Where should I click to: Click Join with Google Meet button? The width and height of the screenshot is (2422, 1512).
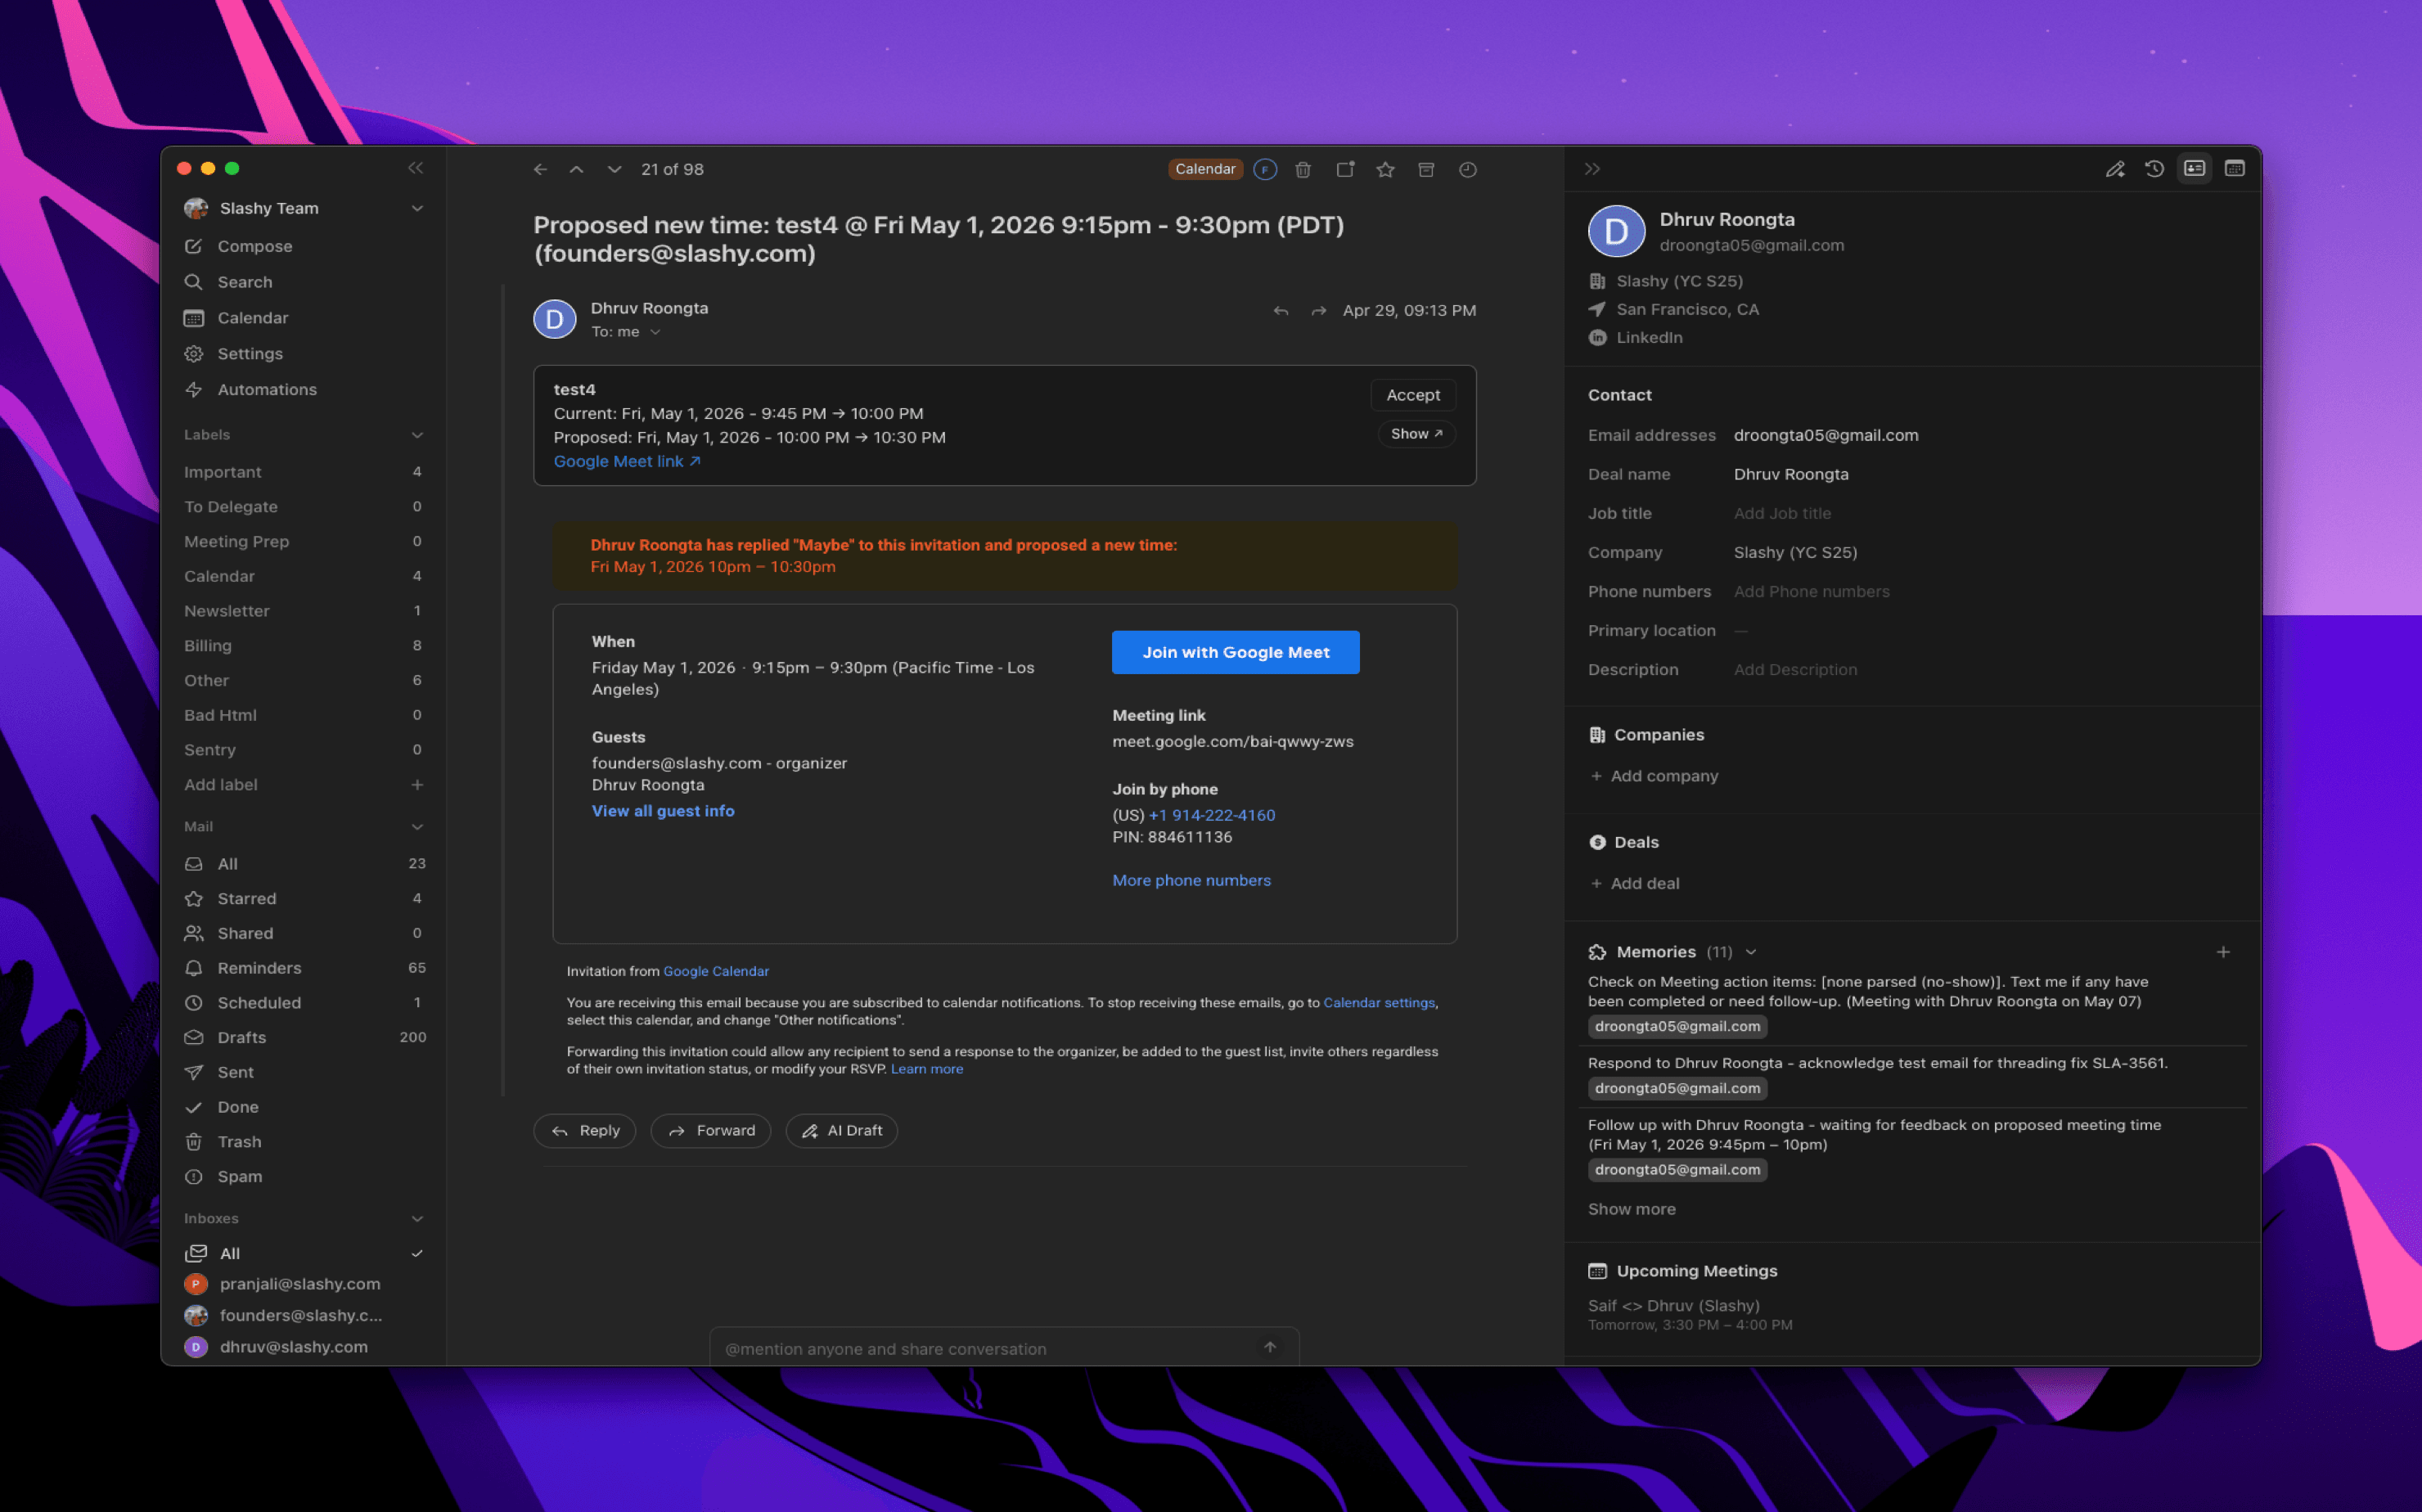[x=1235, y=652]
